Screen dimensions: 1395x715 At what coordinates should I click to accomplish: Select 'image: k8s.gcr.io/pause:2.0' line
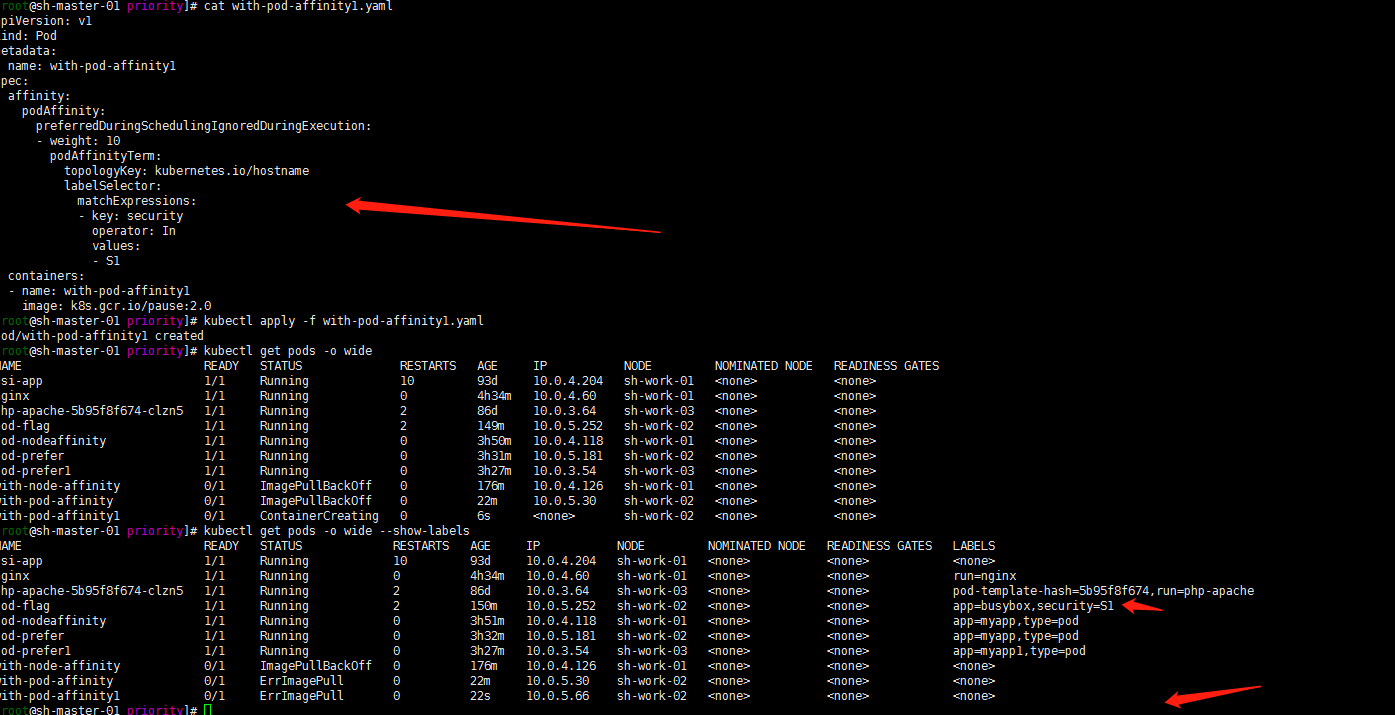pyautogui.click(x=117, y=306)
